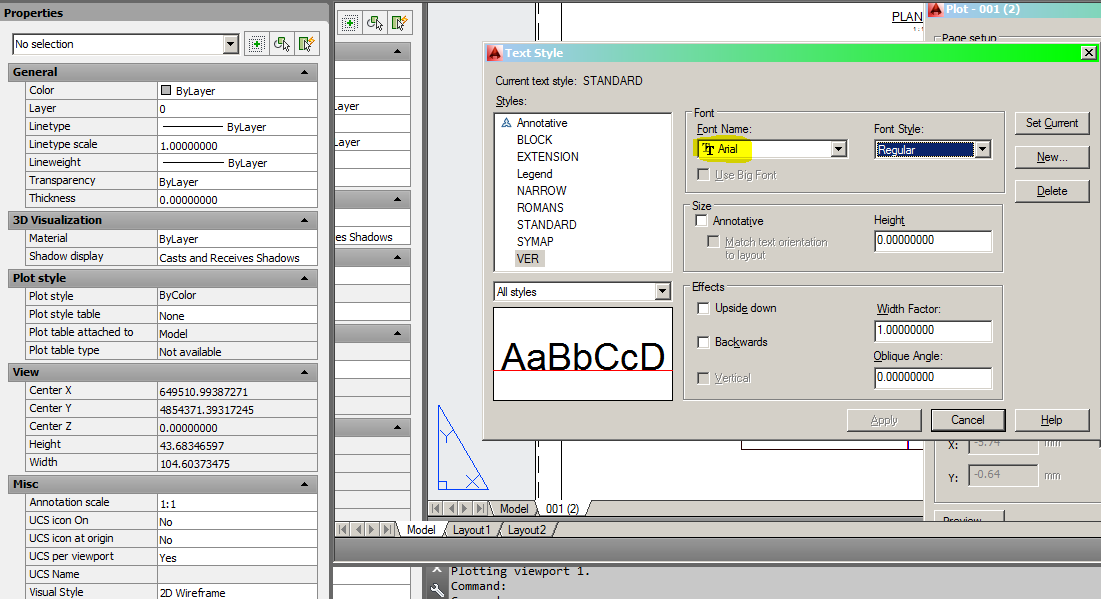Switch to the Layout2 tab
This screenshot has width=1101, height=599.
click(527, 530)
